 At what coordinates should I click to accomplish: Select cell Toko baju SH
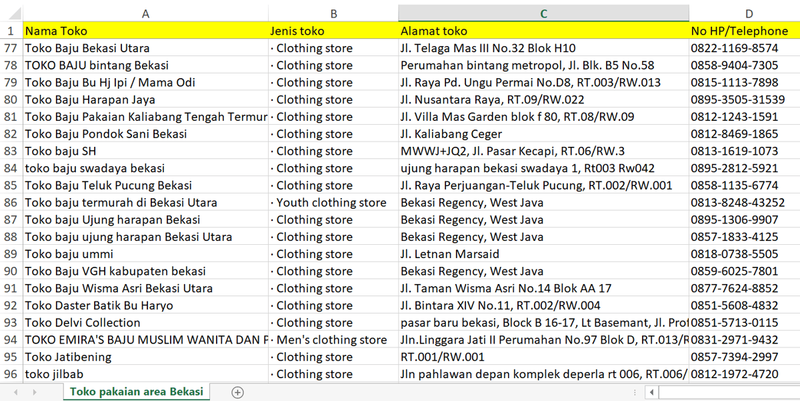tap(145, 151)
